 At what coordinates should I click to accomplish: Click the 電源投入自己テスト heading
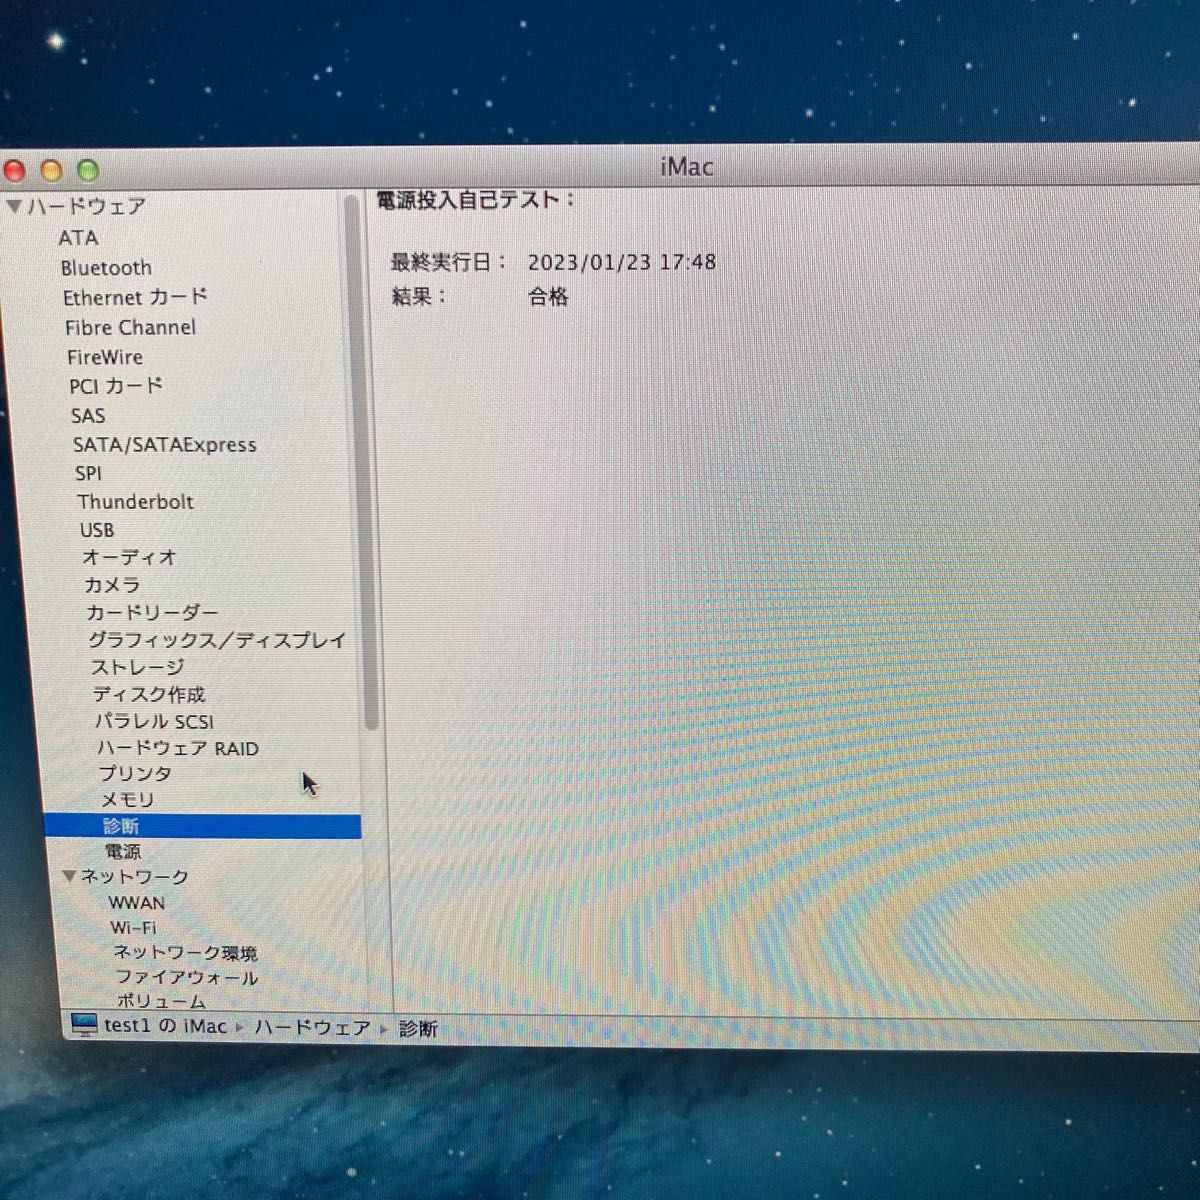tap(475, 200)
